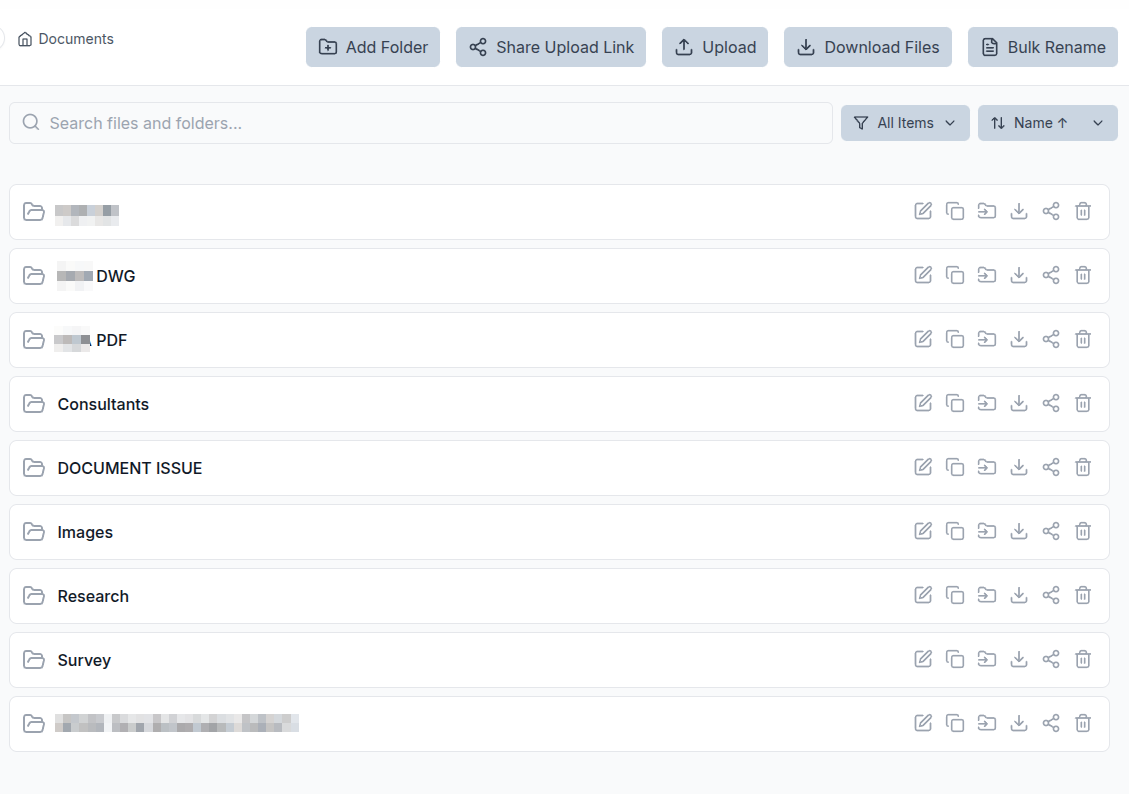
Task: Copy the Research folder
Action: [955, 595]
